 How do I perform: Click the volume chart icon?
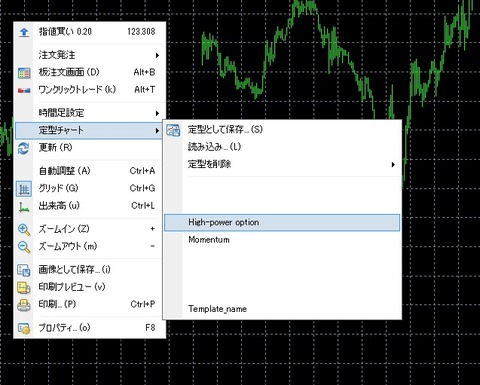24,207
